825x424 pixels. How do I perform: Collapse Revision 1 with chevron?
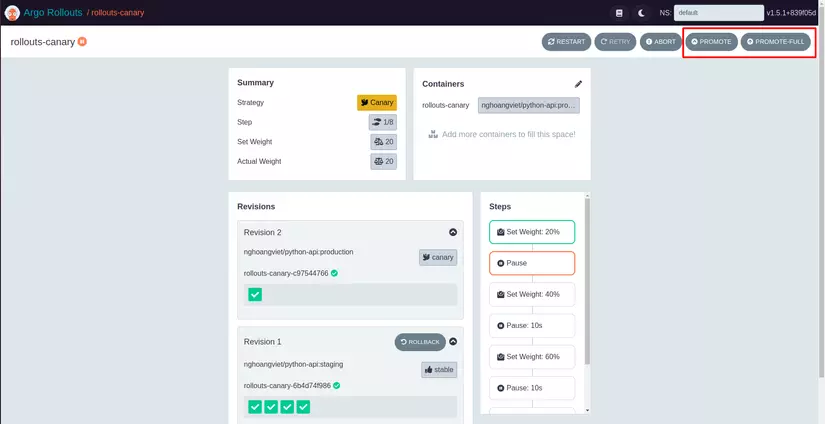[452, 341]
